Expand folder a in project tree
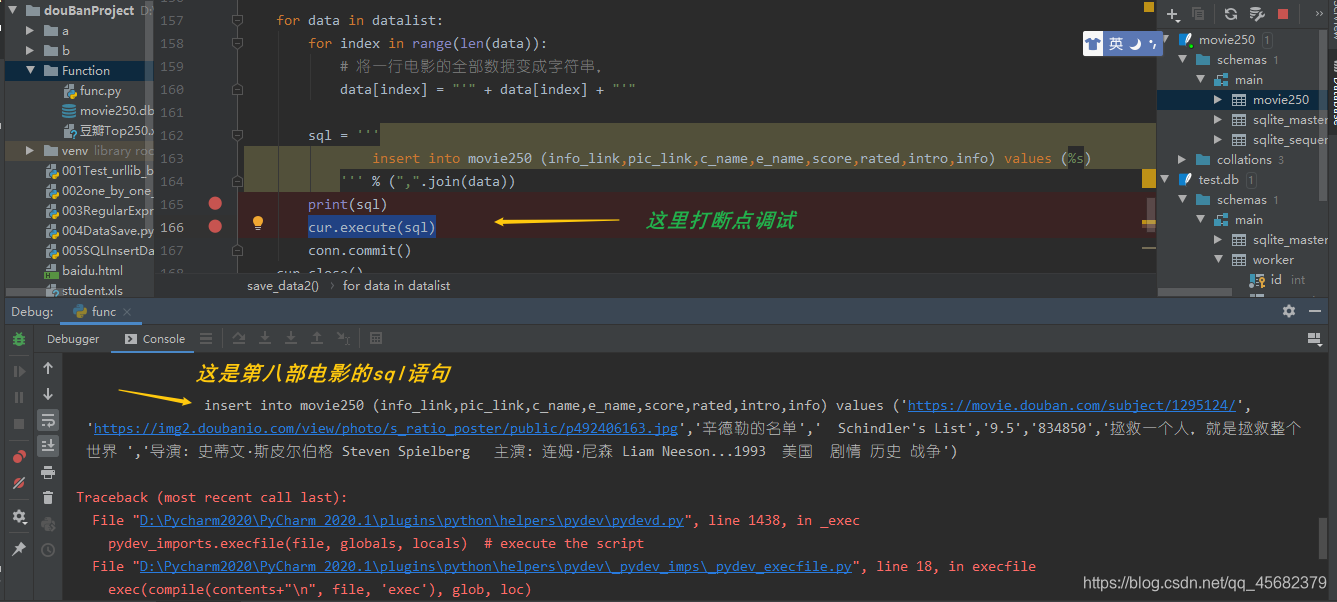The height and width of the screenshot is (602, 1337). [x=30, y=31]
